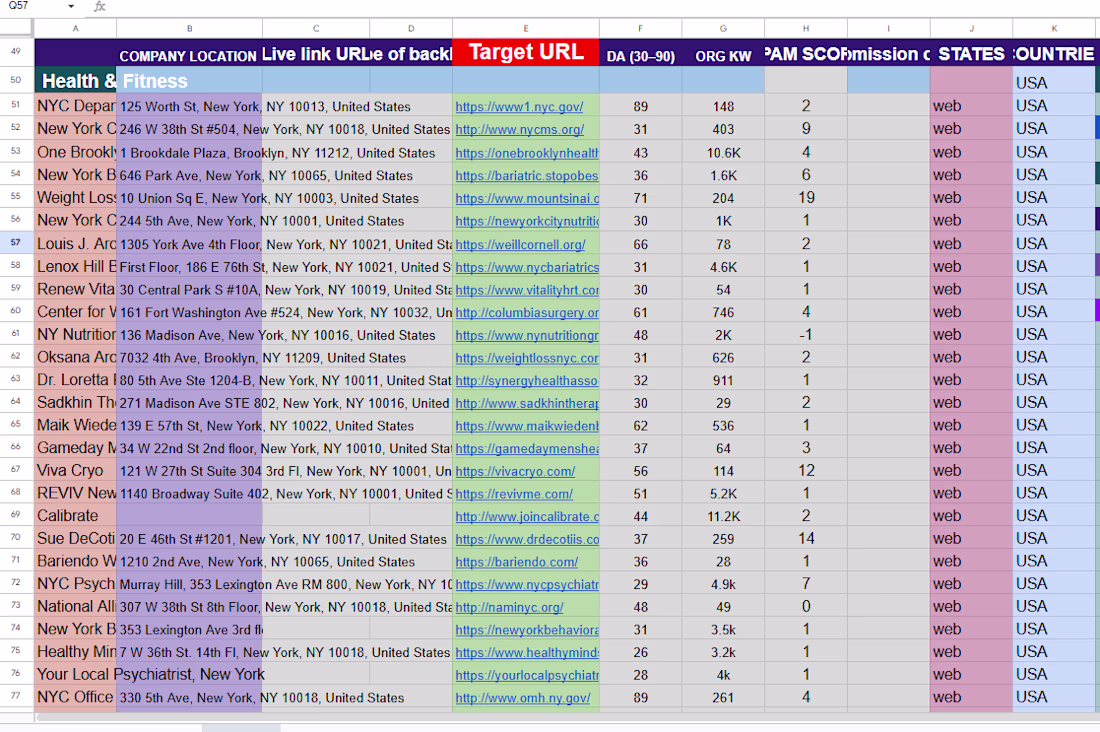Viewport: 1100px width, 732px height.
Task: Open the http://www.omh.ny.gov/ link
Action: [523, 698]
